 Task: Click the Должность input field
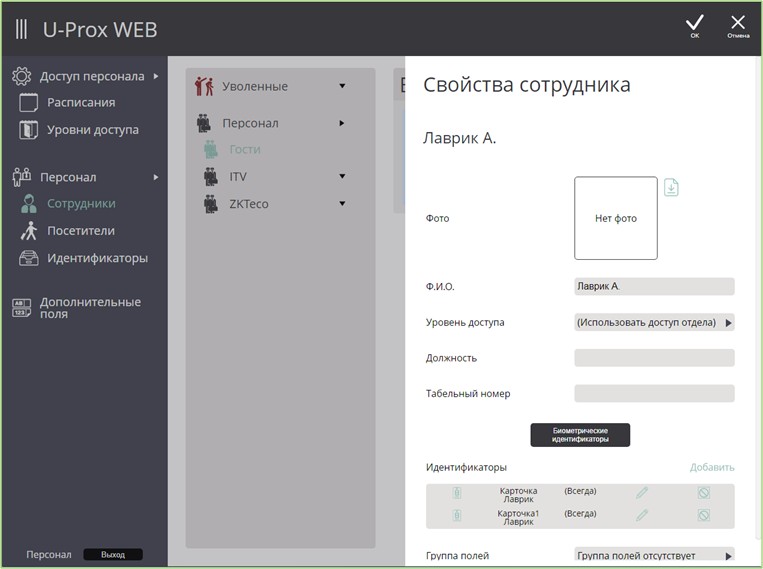tap(654, 358)
